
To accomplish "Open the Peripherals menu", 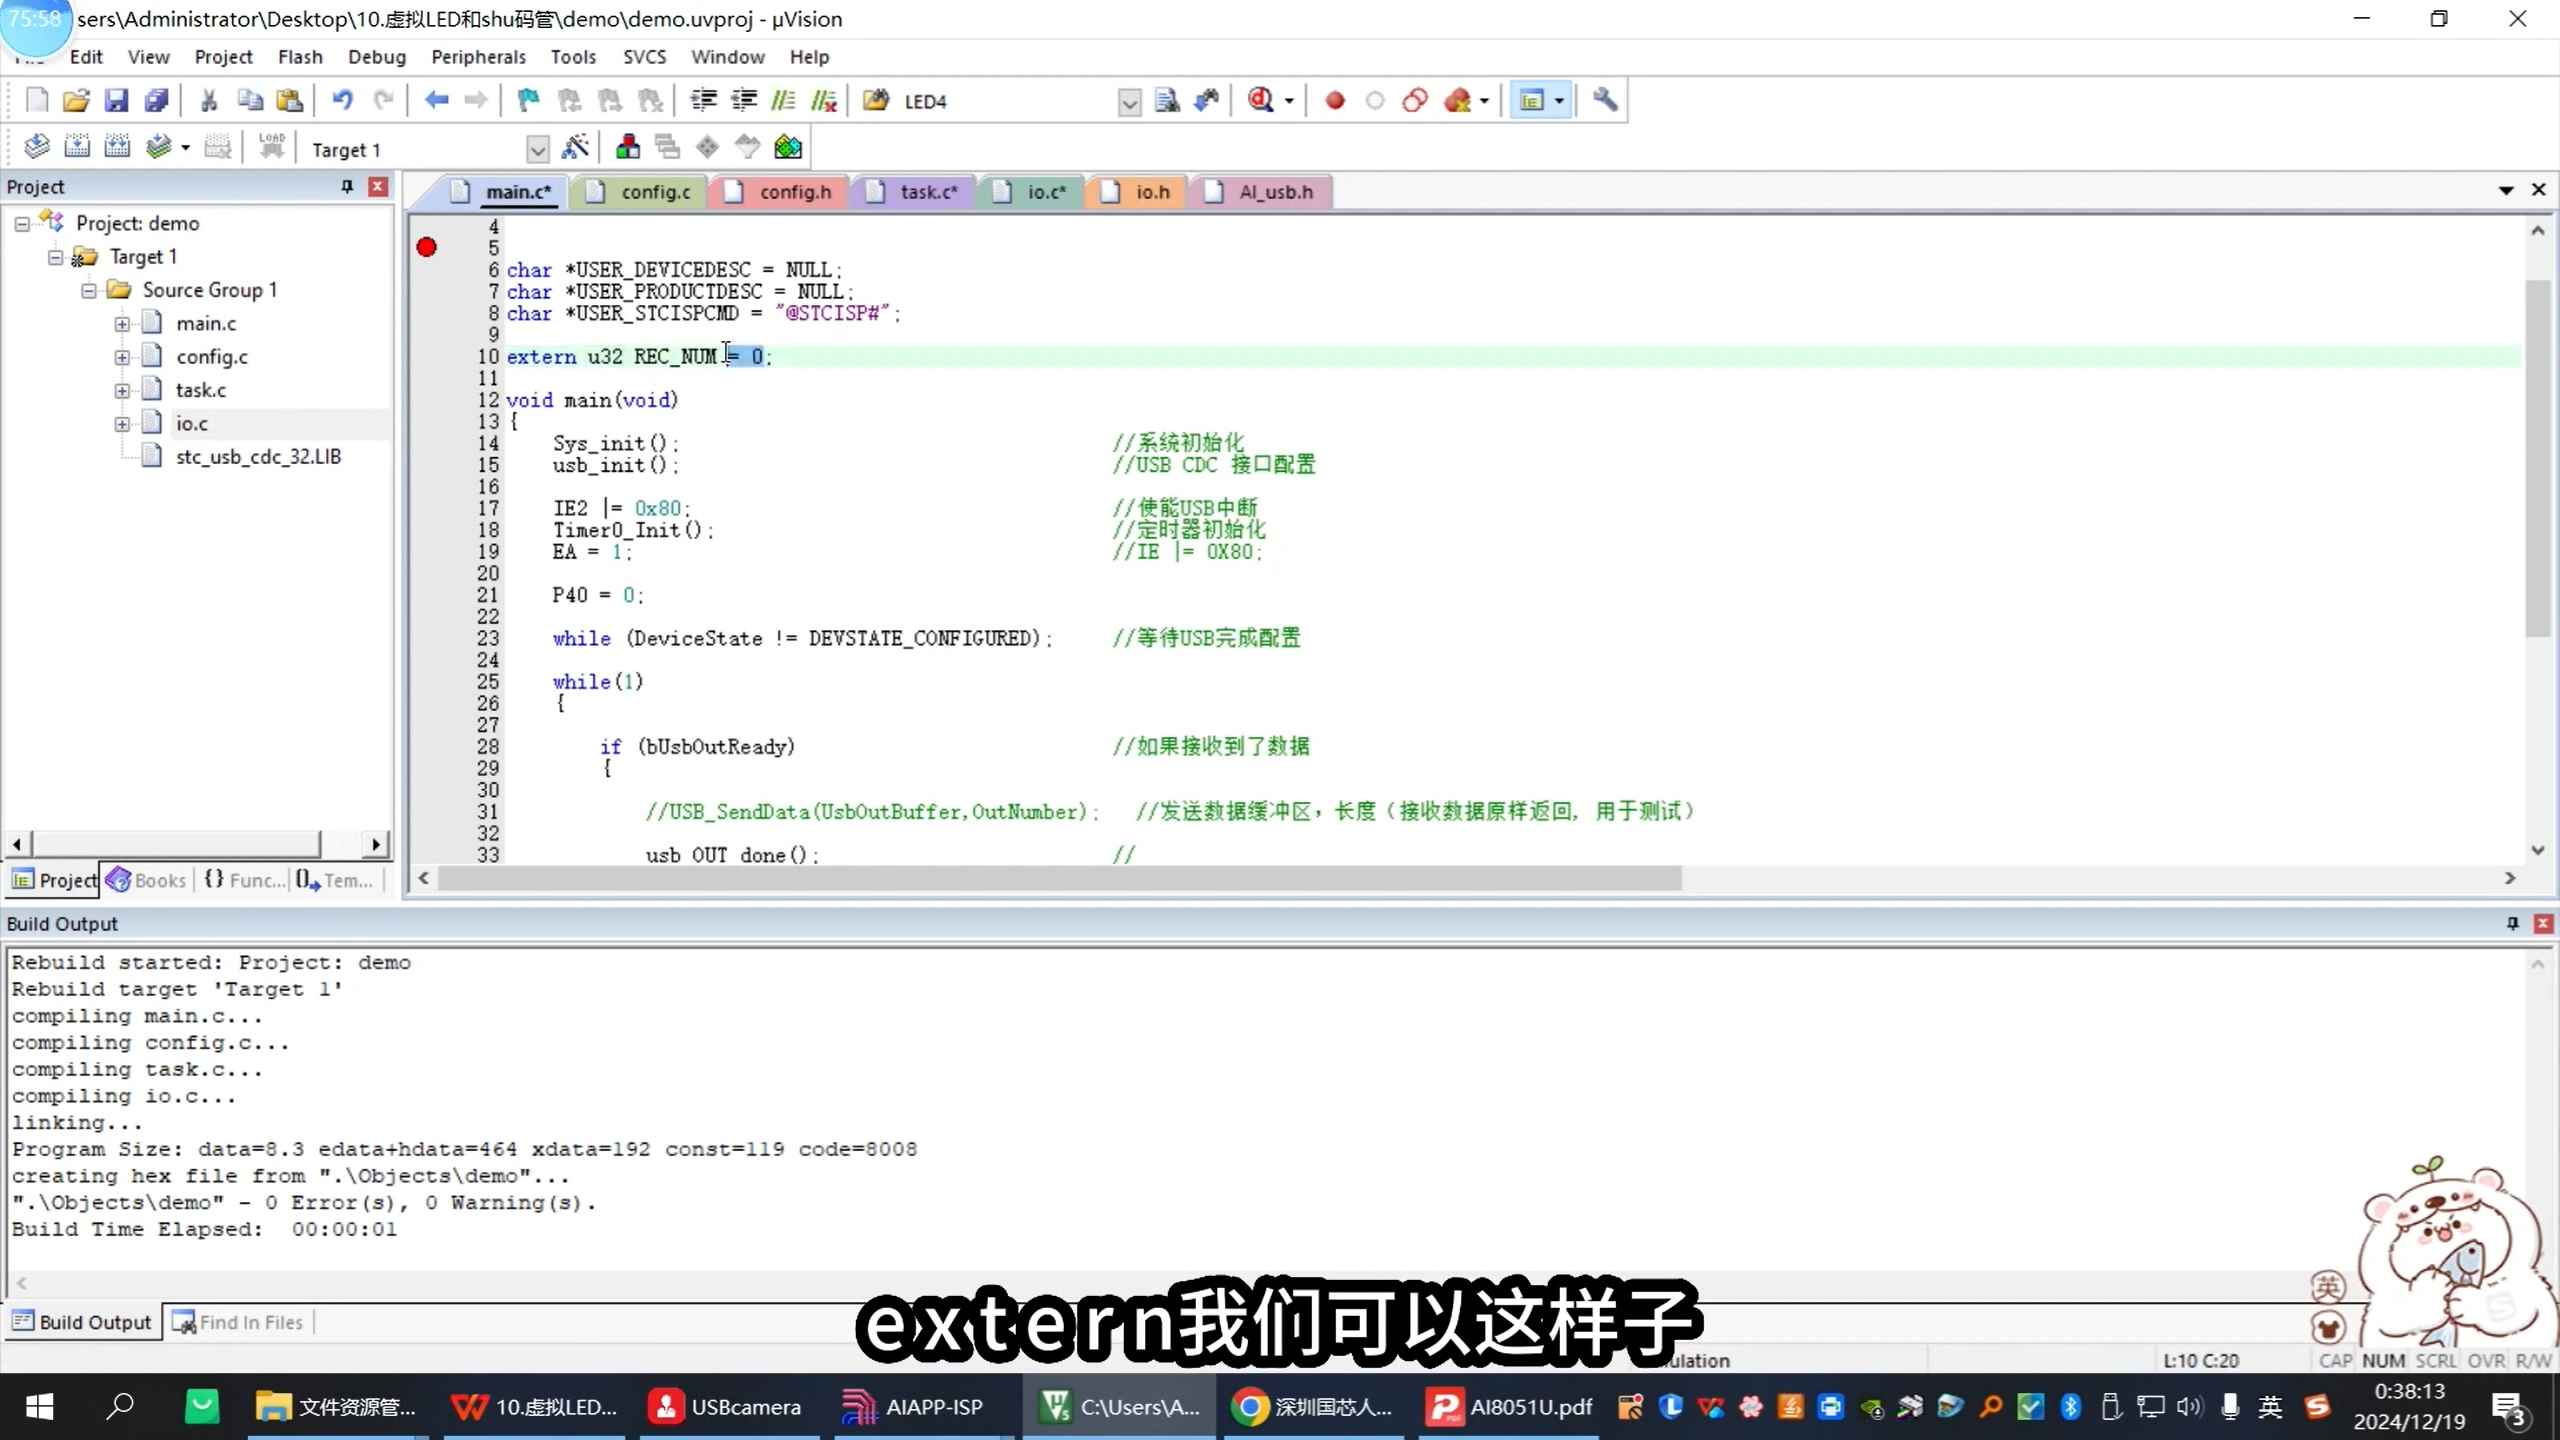I will point(478,57).
